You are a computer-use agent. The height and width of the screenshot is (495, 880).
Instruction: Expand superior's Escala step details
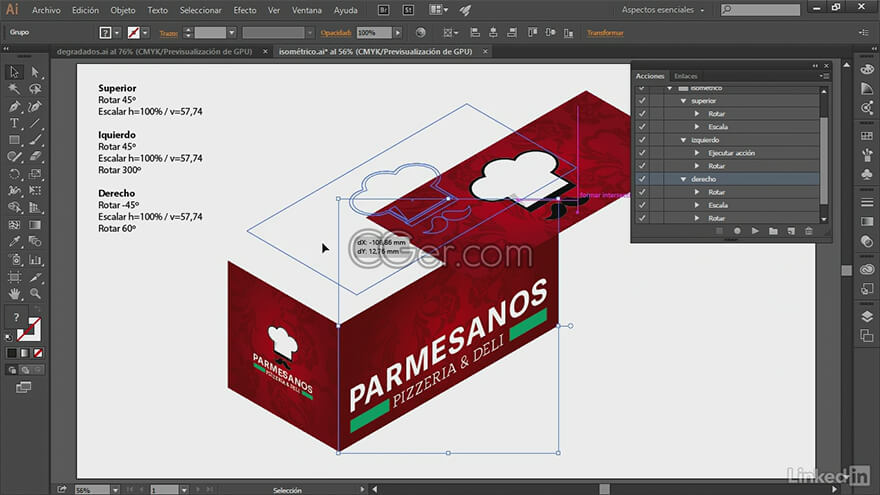coord(697,126)
